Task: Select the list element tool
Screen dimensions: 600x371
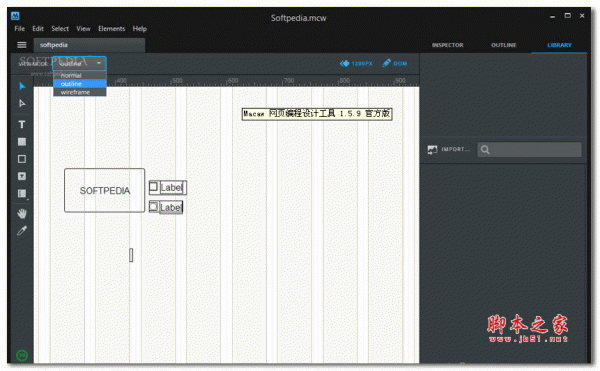Action: point(22,194)
